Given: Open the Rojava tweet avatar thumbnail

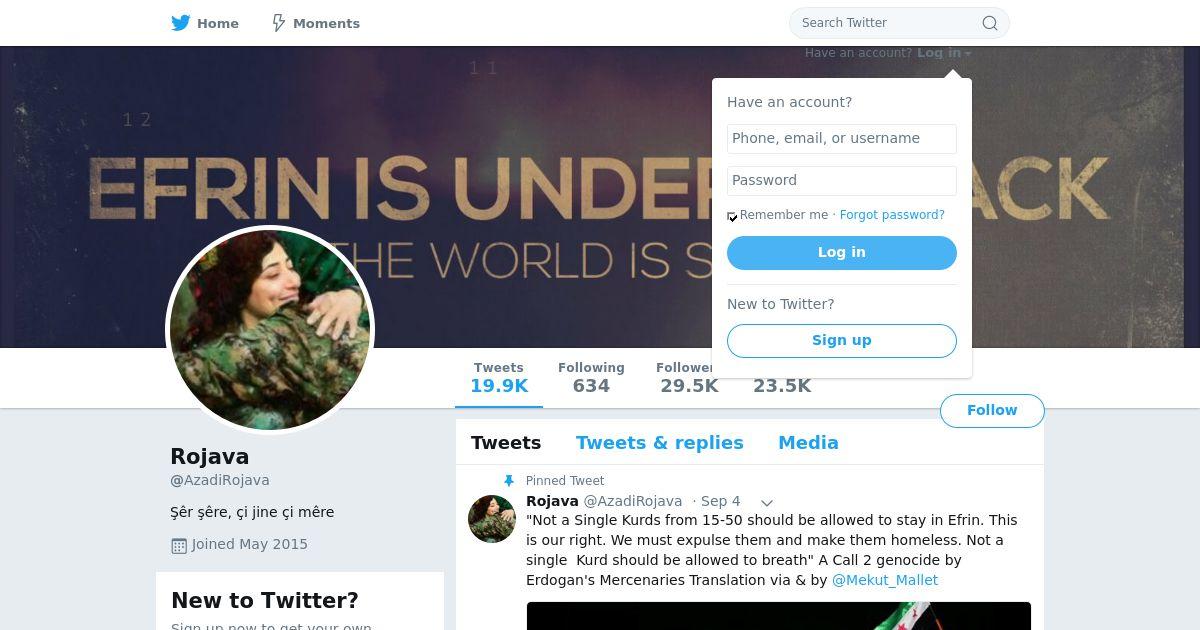Looking at the screenshot, I should click(492, 519).
